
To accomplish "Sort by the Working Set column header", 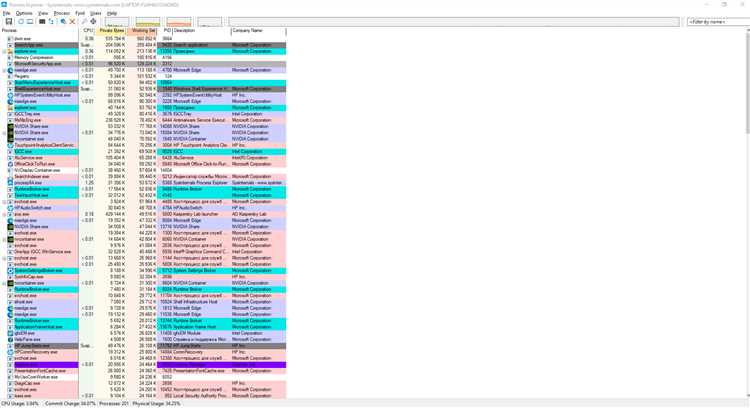I will click(x=142, y=31).
